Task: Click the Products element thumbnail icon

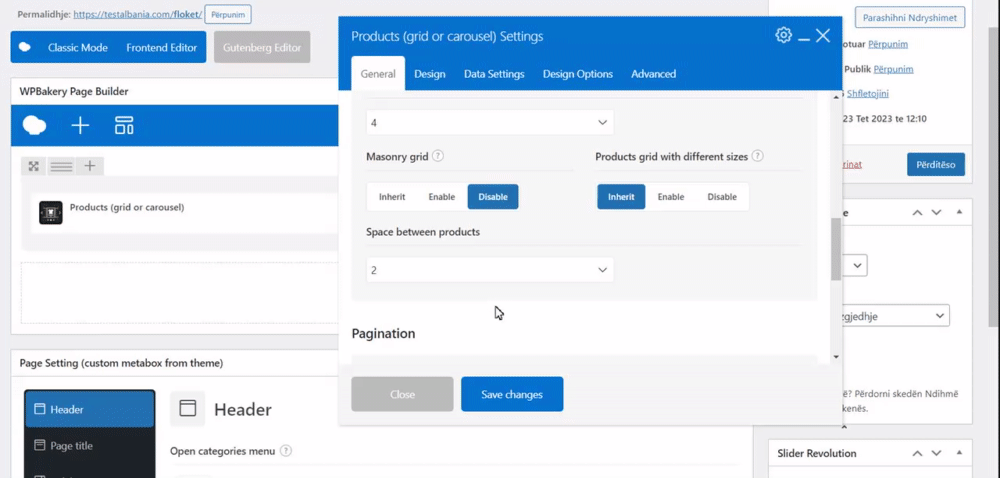Action: click(x=51, y=212)
